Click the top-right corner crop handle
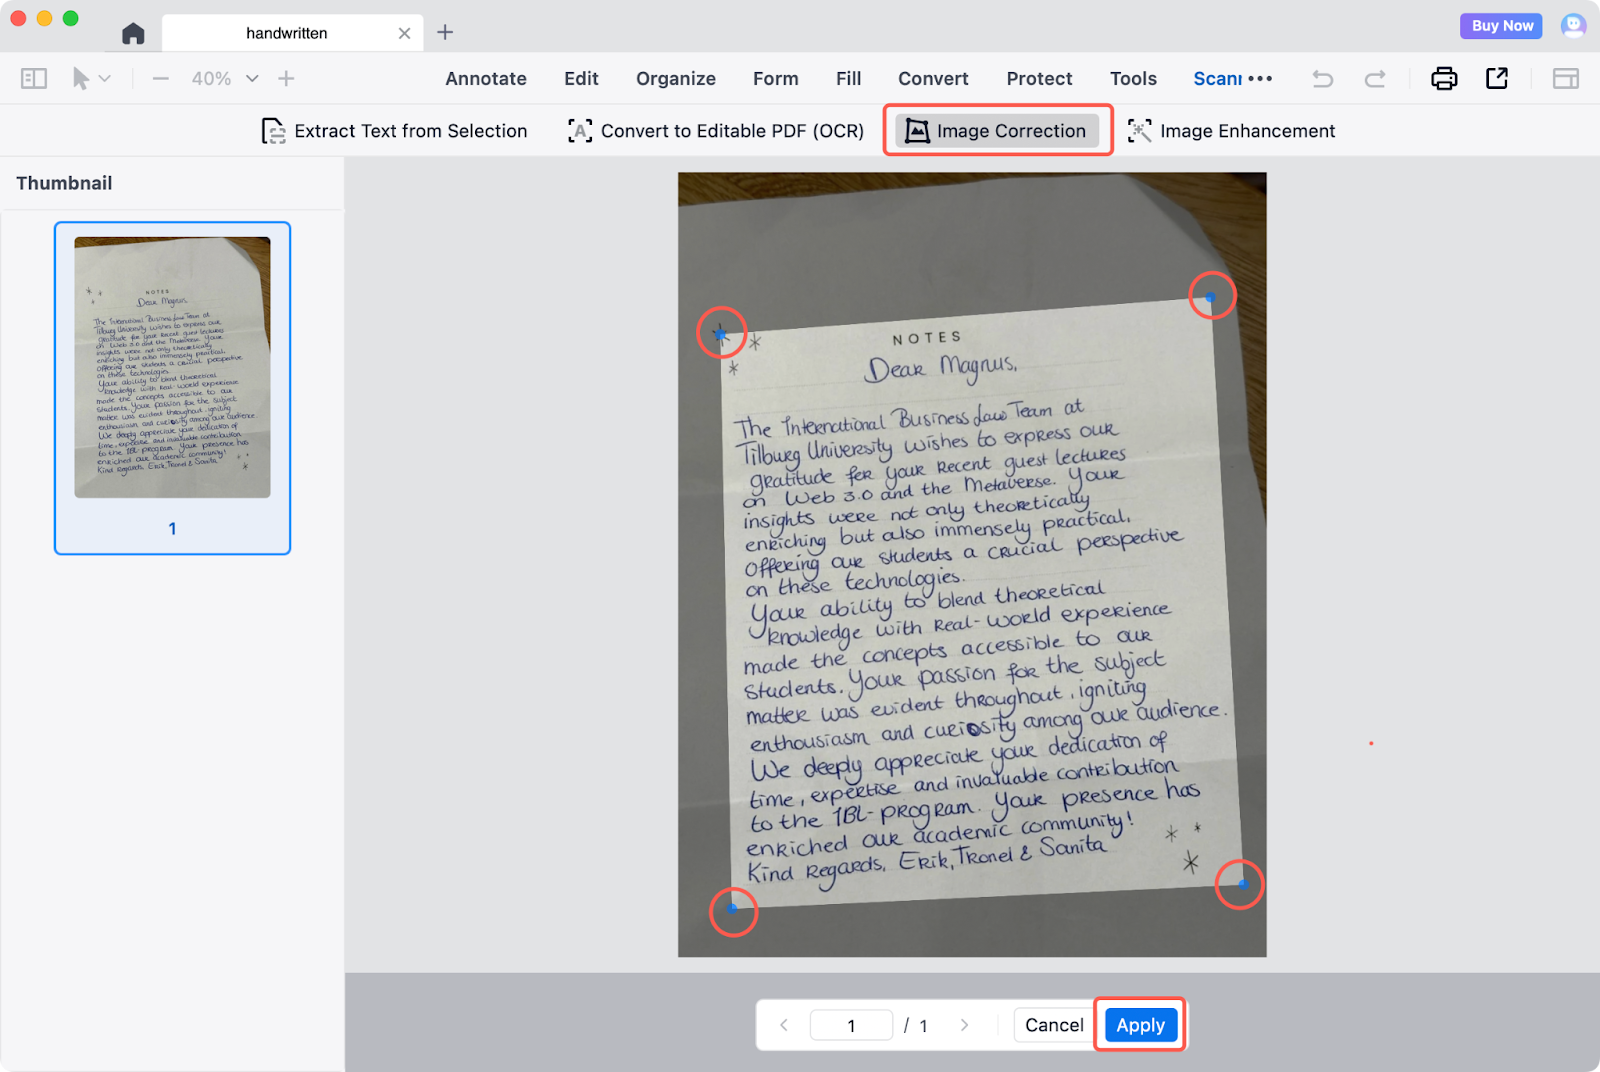1600x1072 pixels. click(1211, 297)
